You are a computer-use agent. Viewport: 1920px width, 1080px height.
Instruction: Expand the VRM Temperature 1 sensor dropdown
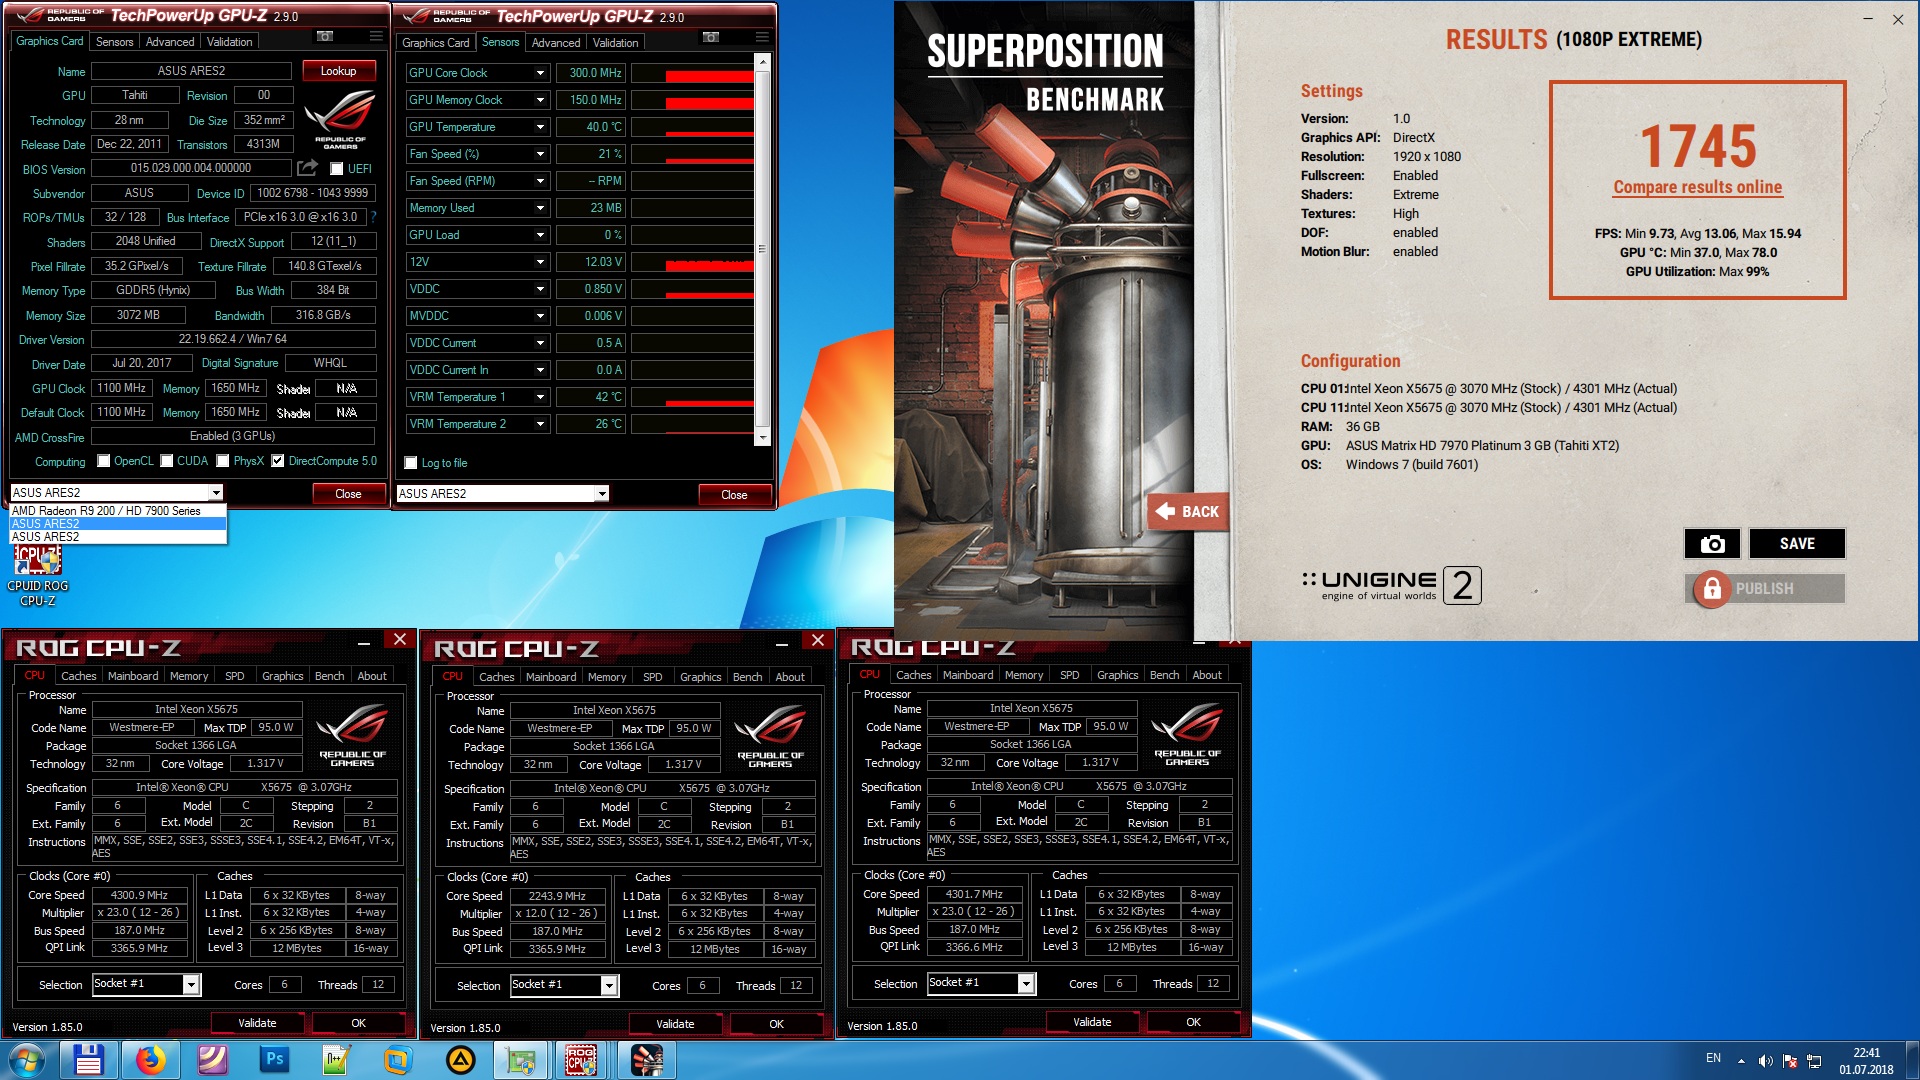click(x=540, y=397)
